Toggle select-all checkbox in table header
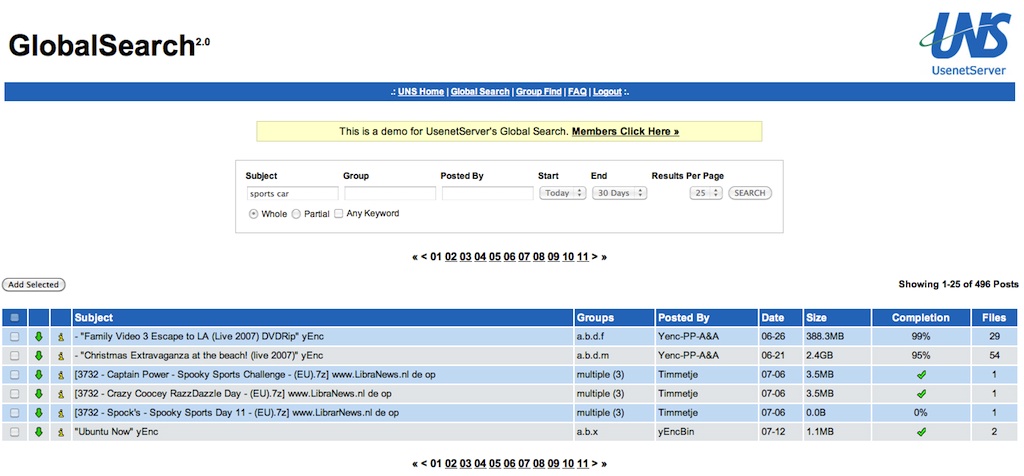1024x476 pixels. 14,318
